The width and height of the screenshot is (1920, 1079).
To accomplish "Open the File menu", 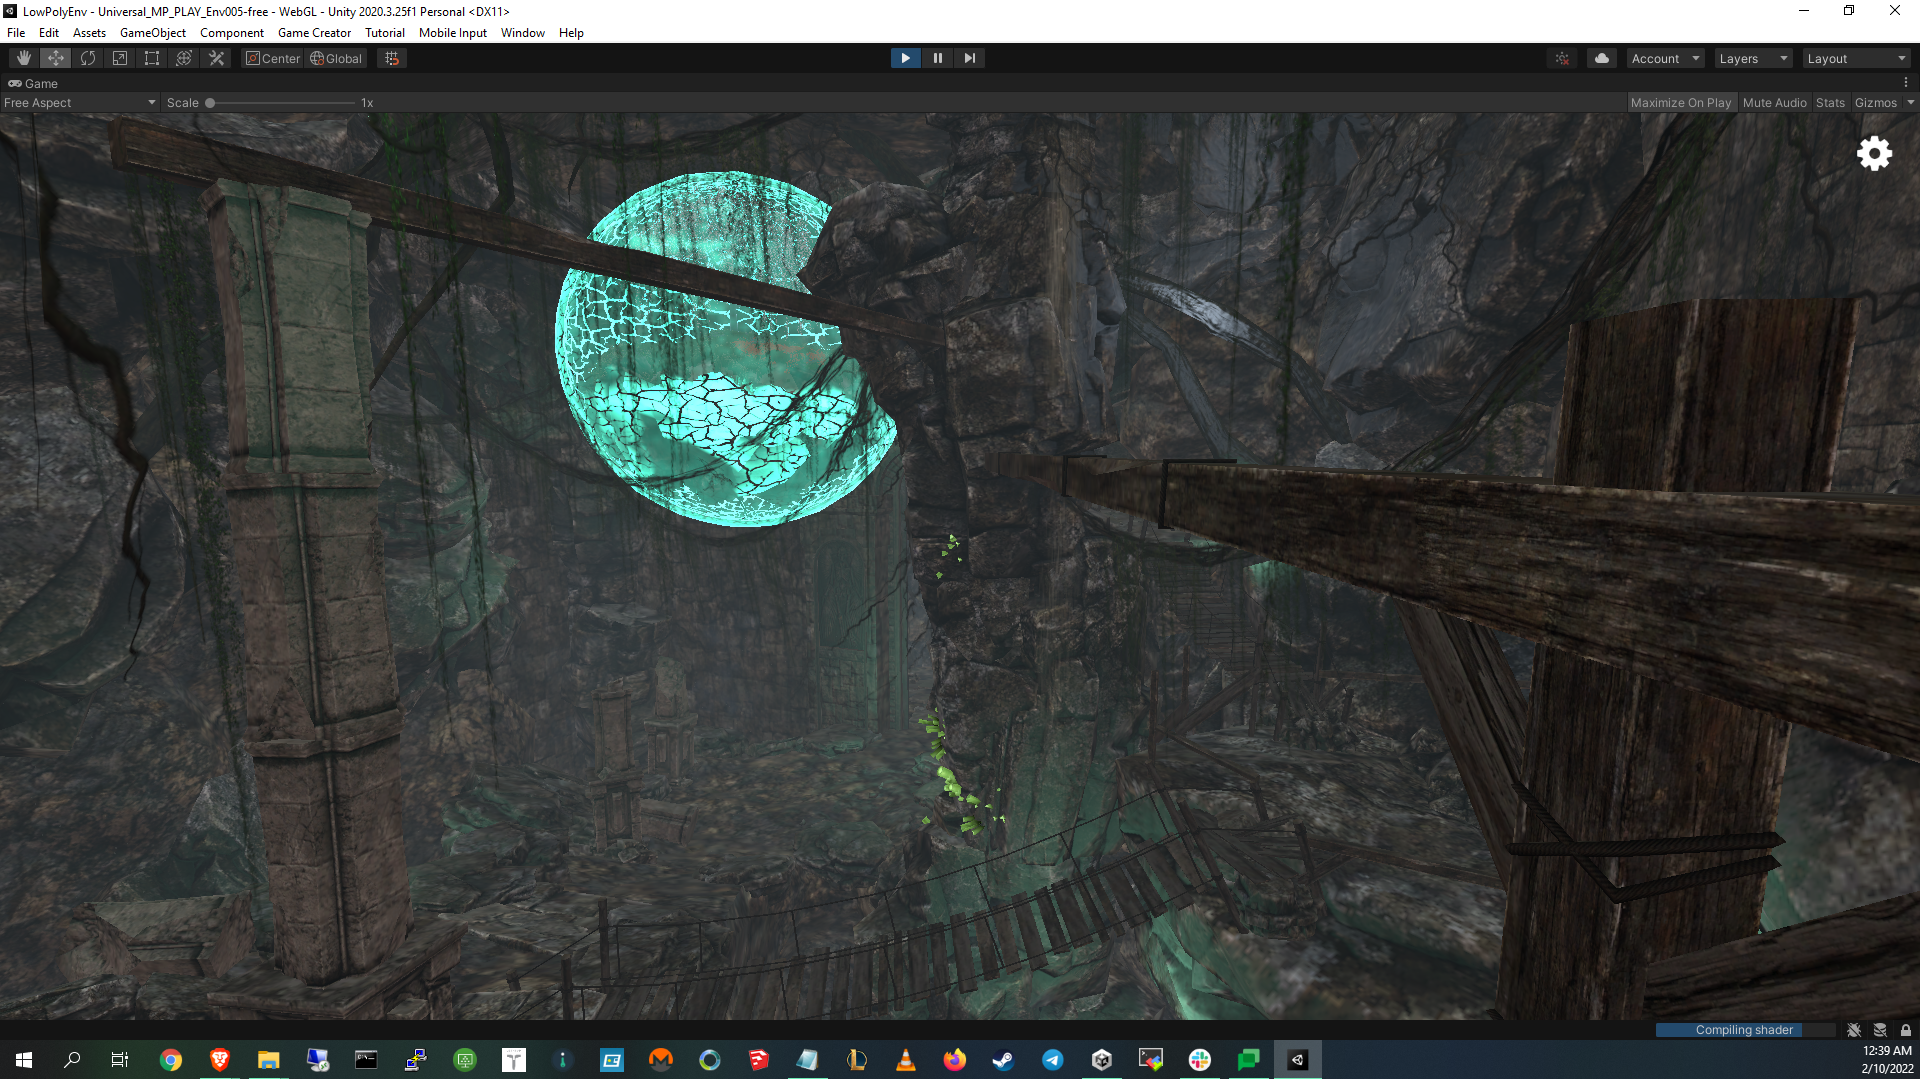I will 16,32.
